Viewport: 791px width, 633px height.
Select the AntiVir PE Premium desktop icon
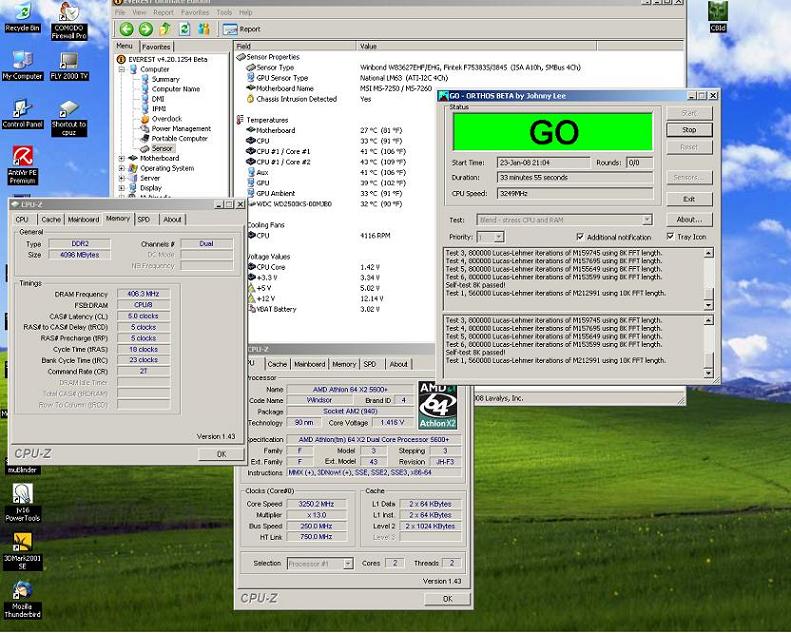point(22,164)
